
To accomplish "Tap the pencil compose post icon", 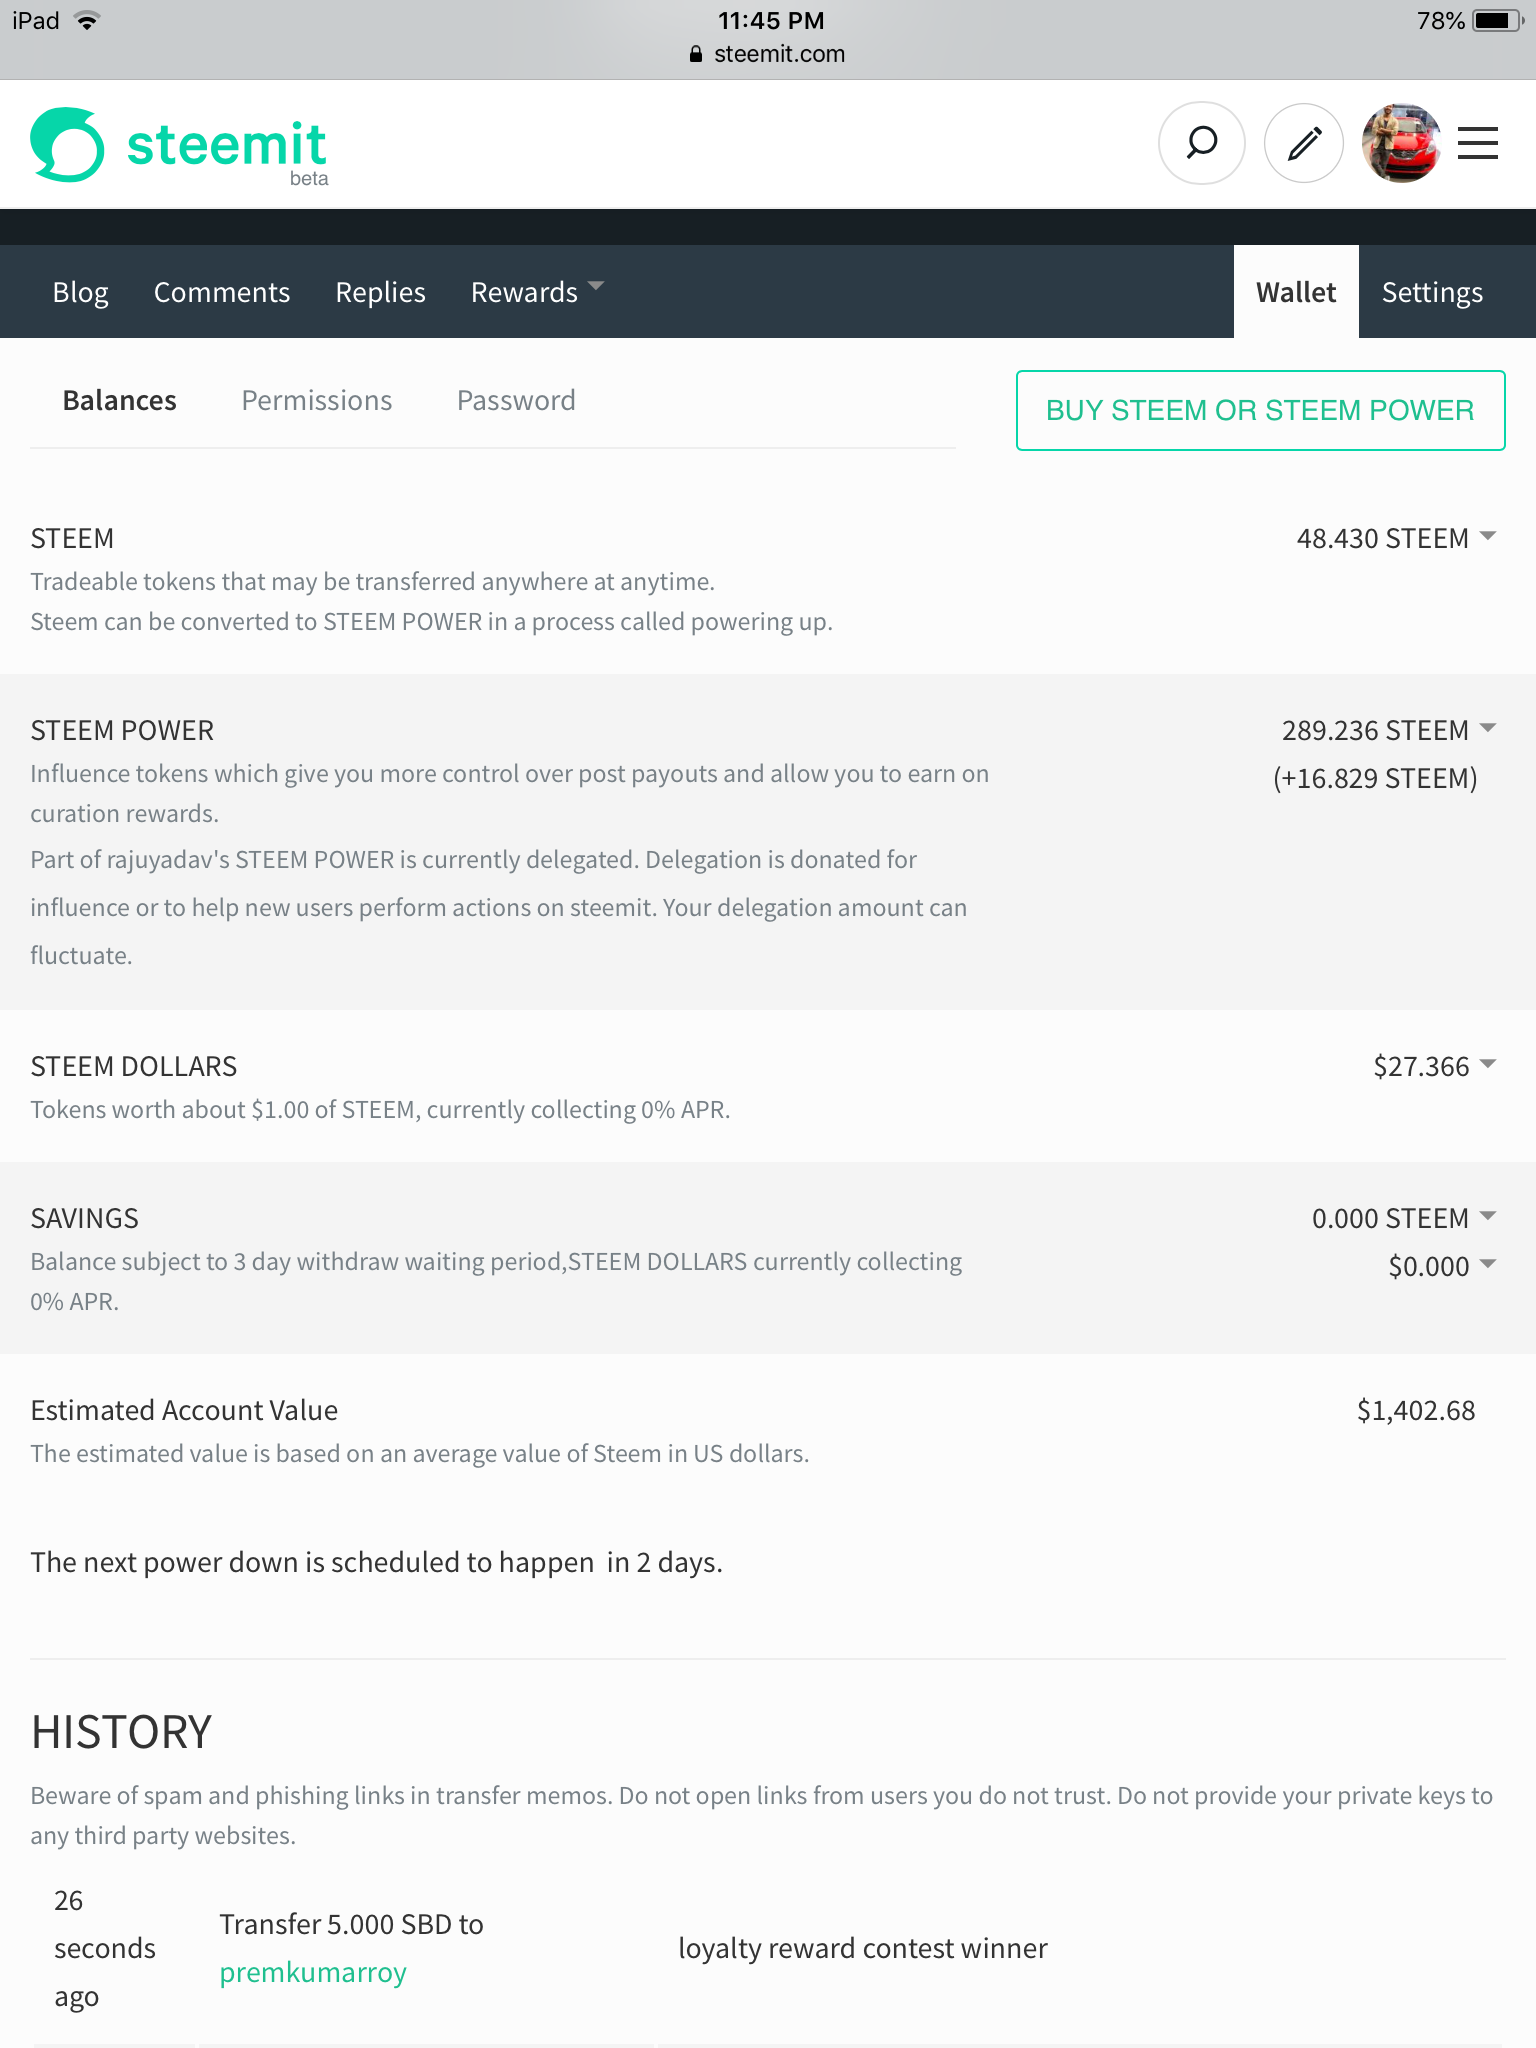I will pyautogui.click(x=1304, y=143).
